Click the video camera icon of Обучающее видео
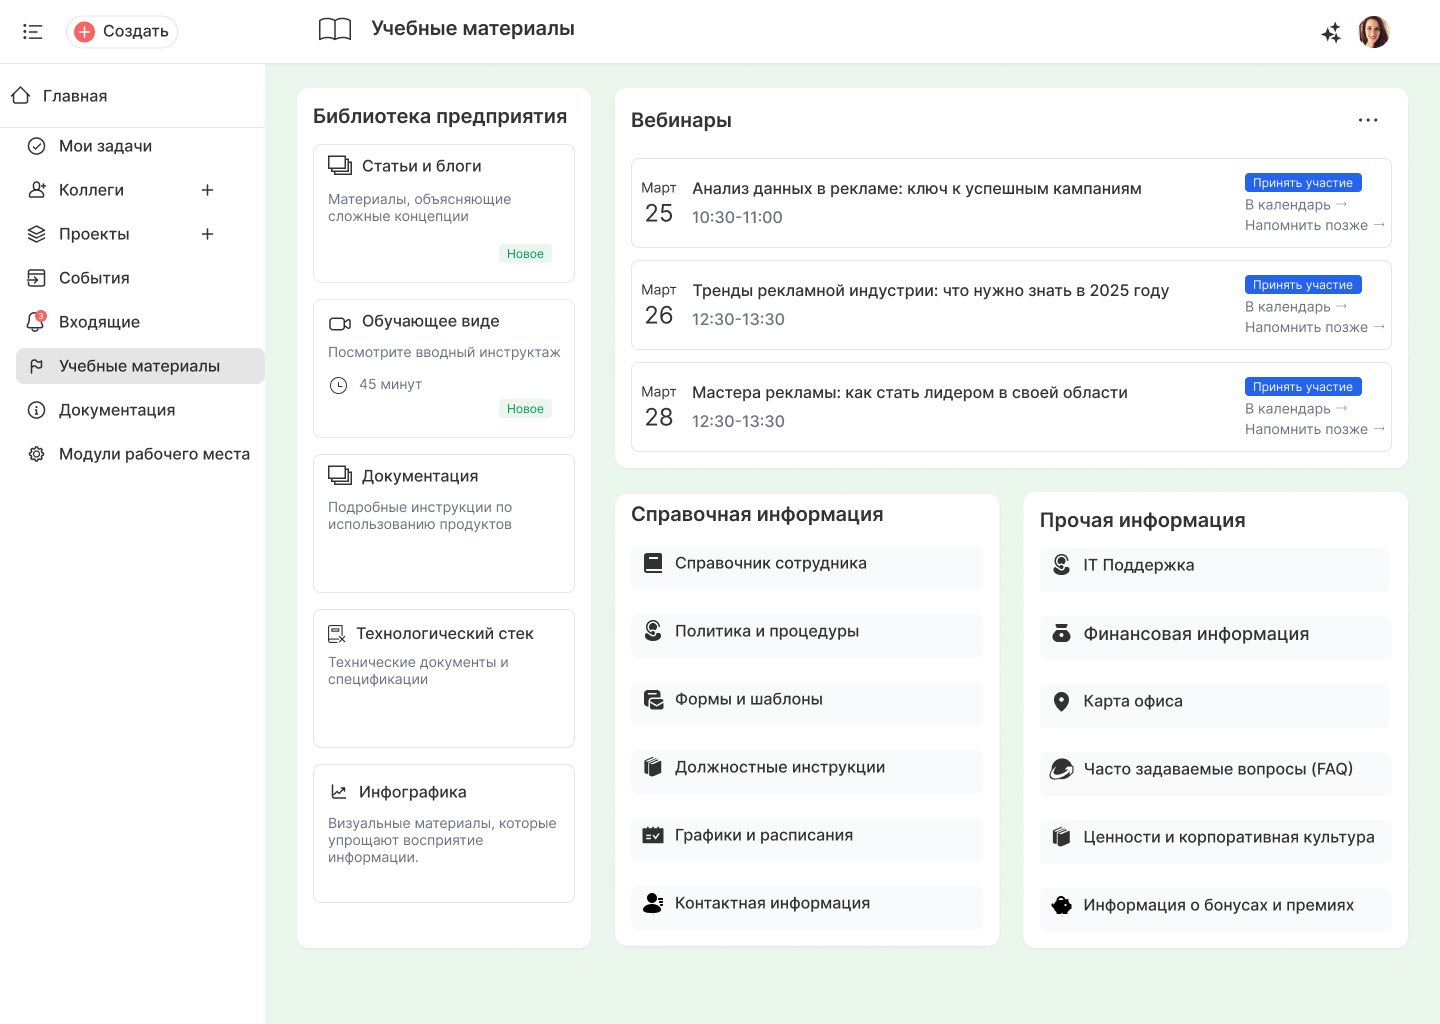 340,323
